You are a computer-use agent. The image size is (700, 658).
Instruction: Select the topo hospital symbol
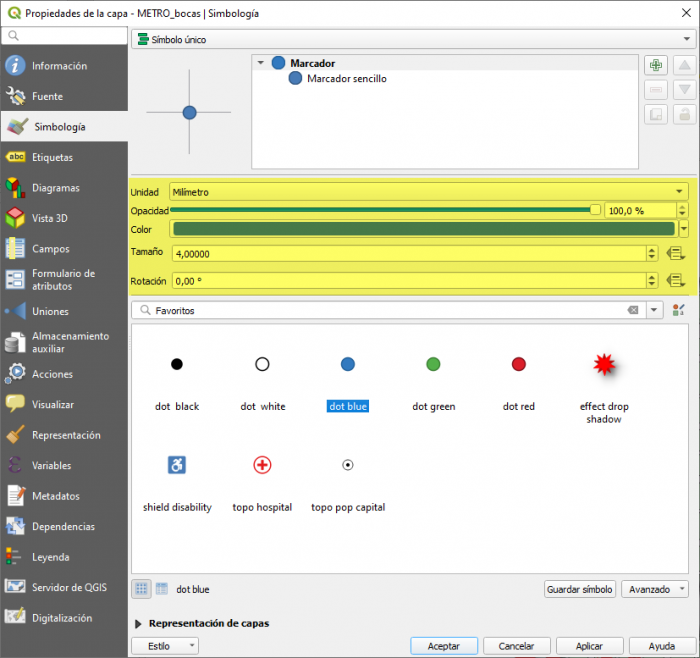click(x=262, y=465)
